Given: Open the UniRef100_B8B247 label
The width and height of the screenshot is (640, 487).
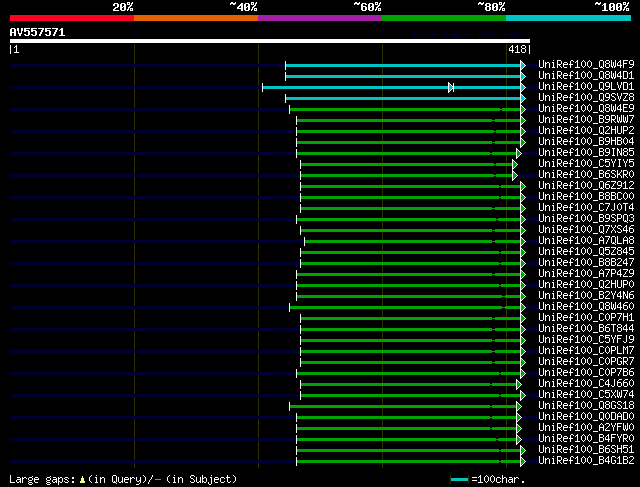Looking at the screenshot, I should point(586,263).
